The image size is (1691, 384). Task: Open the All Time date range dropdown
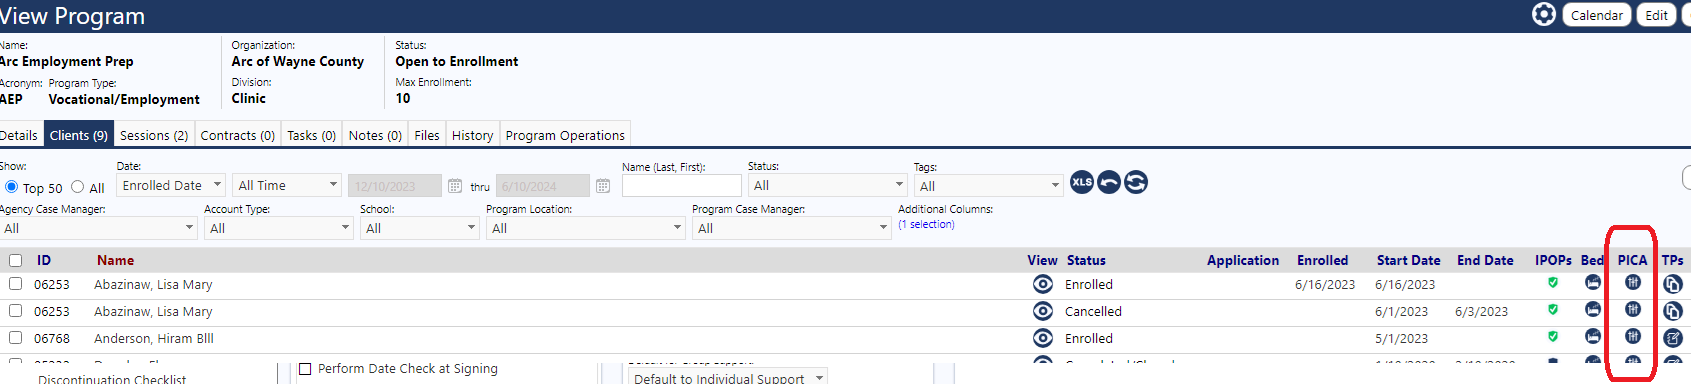pyautogui.click(x=288, y=185)
